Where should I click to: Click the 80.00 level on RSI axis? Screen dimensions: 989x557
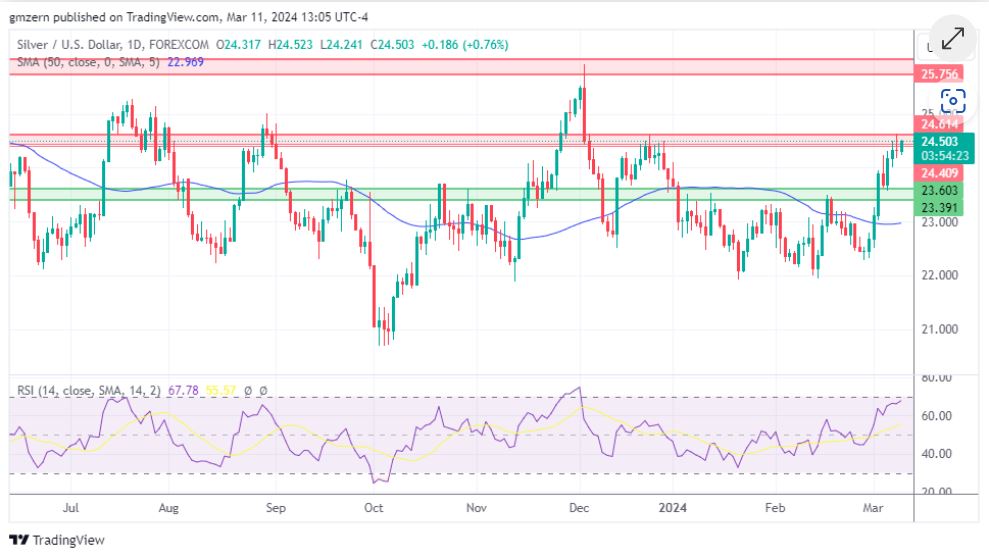pos(936,378)
